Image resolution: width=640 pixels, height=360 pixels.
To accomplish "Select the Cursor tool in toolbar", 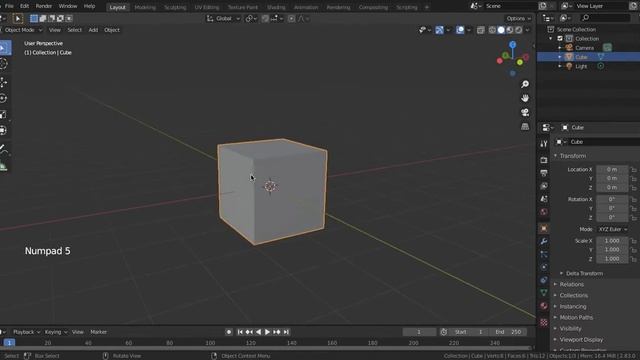I will (x=4, y=64).
